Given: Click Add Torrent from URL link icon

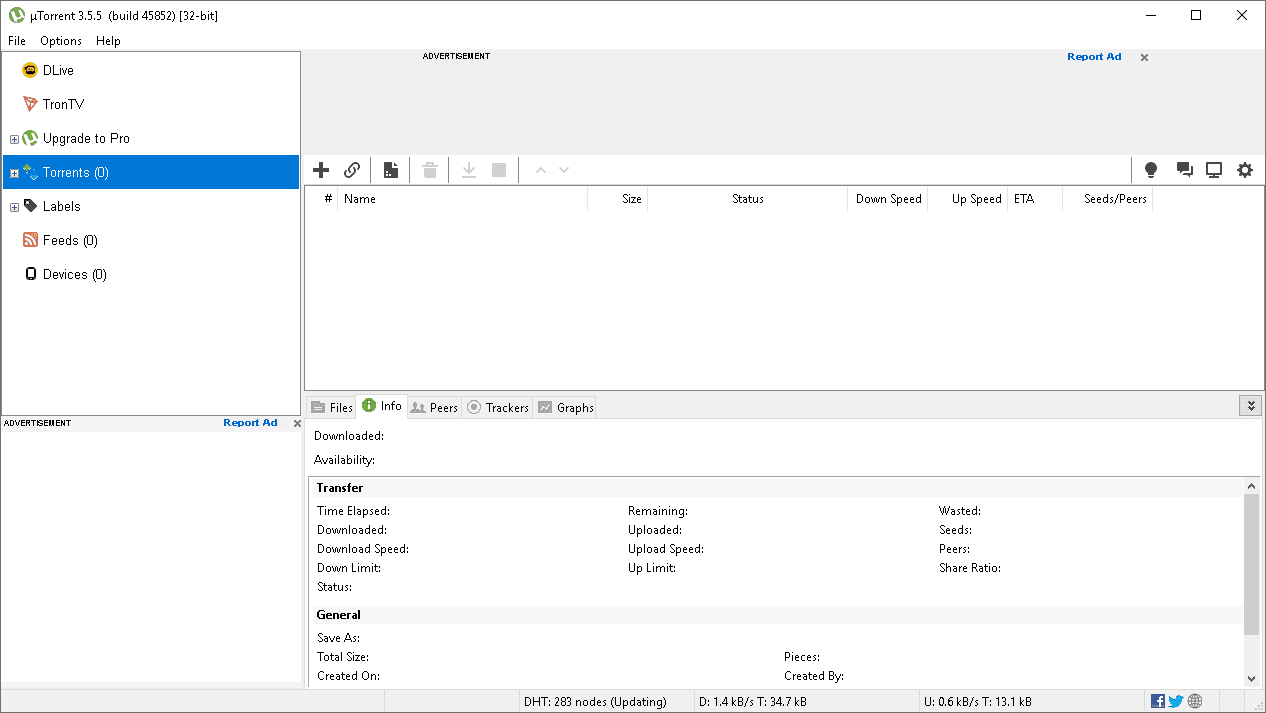Looking at the screenshot, I should (352, 170).
